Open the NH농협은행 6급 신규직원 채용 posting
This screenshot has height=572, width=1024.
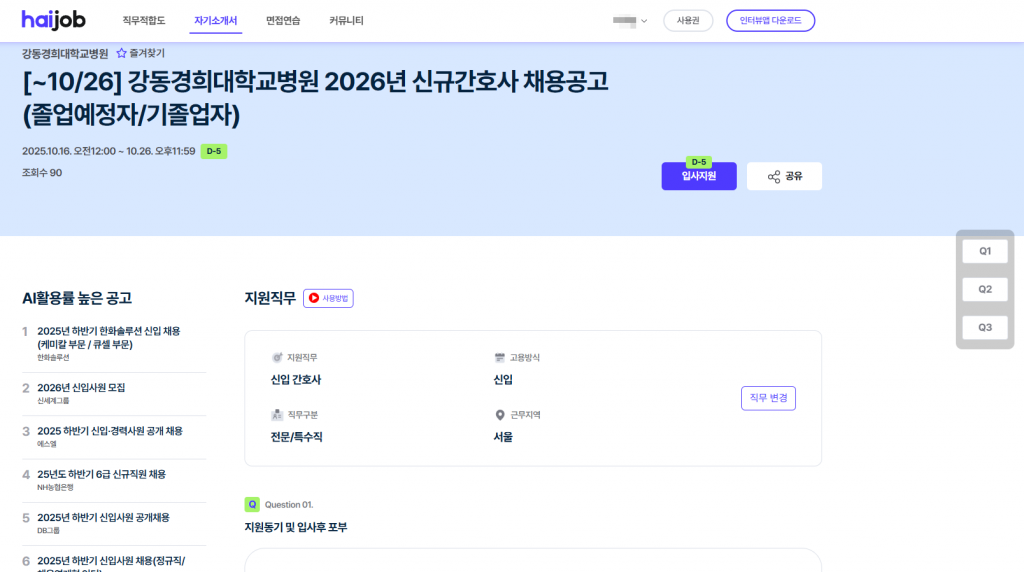tap(101, 474)
